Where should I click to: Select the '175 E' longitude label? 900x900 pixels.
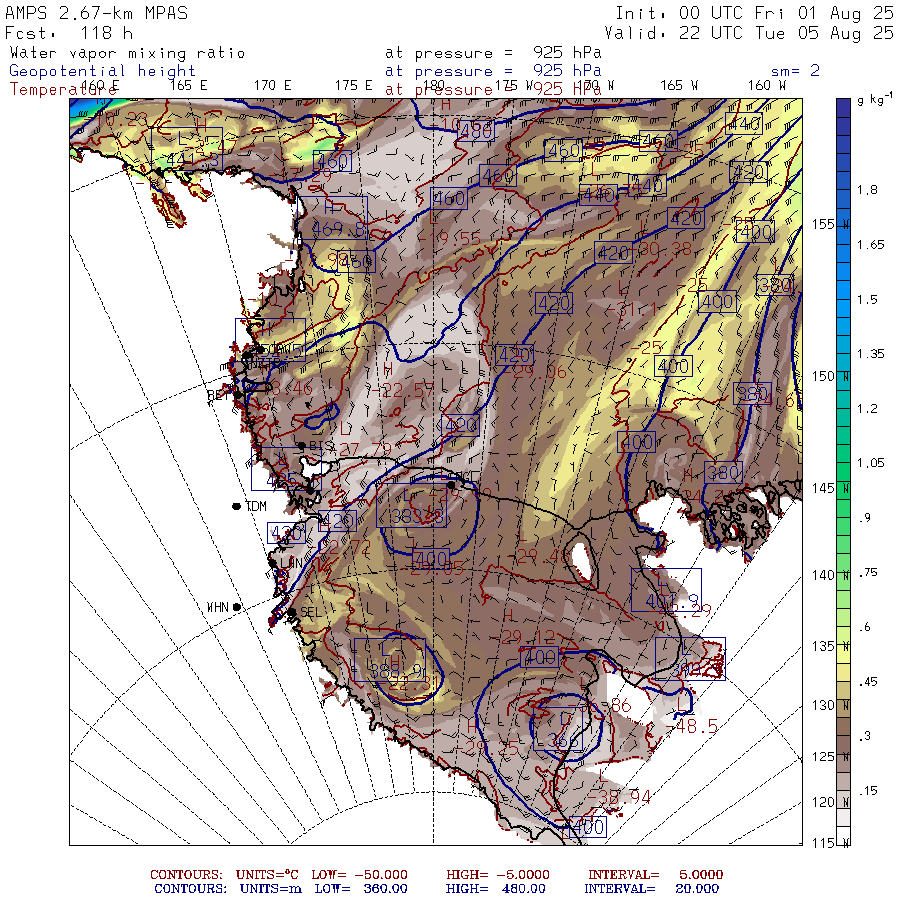point(354,86)
